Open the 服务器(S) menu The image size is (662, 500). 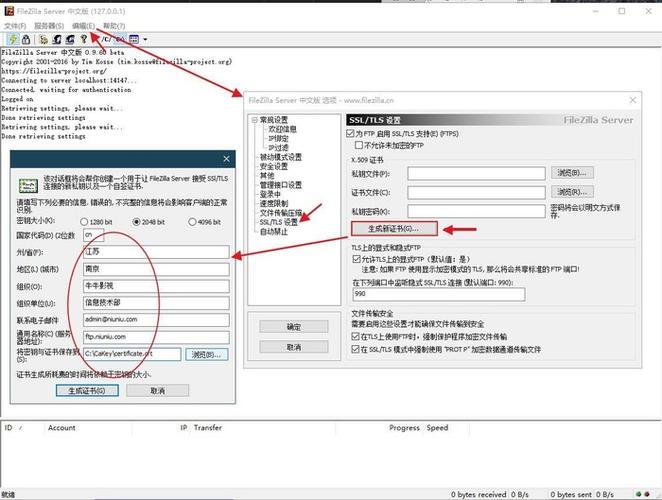pos(49,26)
